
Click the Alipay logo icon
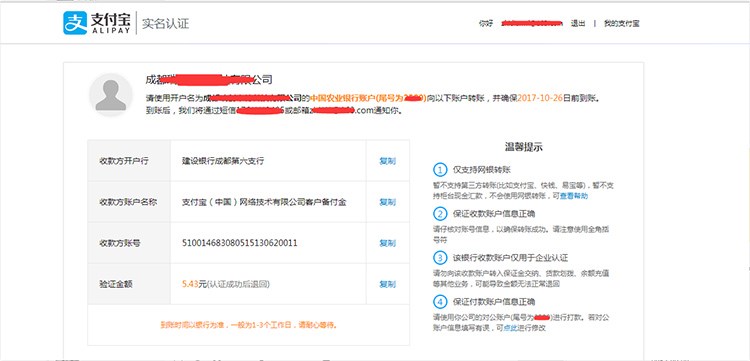75,23
